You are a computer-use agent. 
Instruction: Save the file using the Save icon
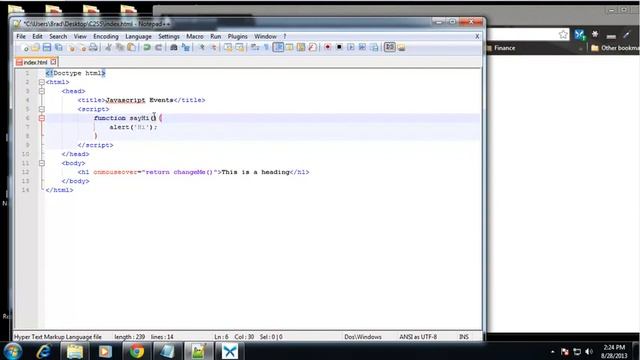47,47
